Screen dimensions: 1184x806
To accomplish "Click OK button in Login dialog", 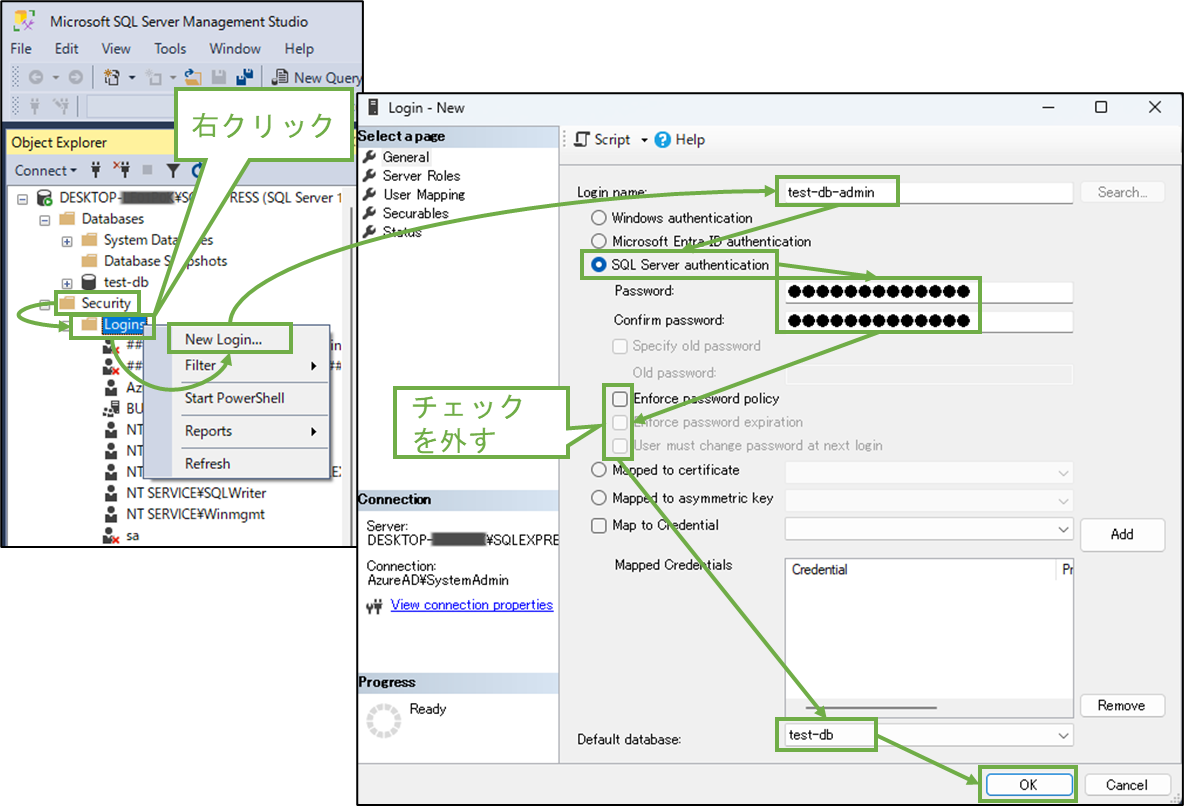I will coord(1028,785).
